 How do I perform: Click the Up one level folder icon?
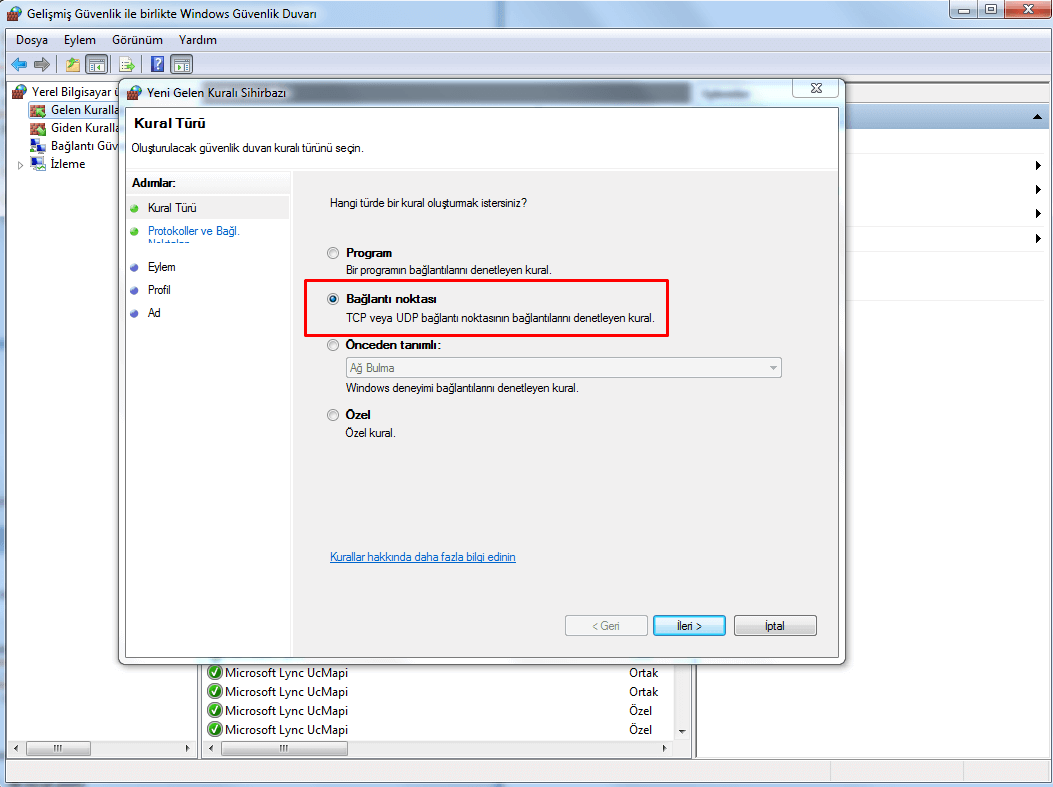[x=72, y=64]
